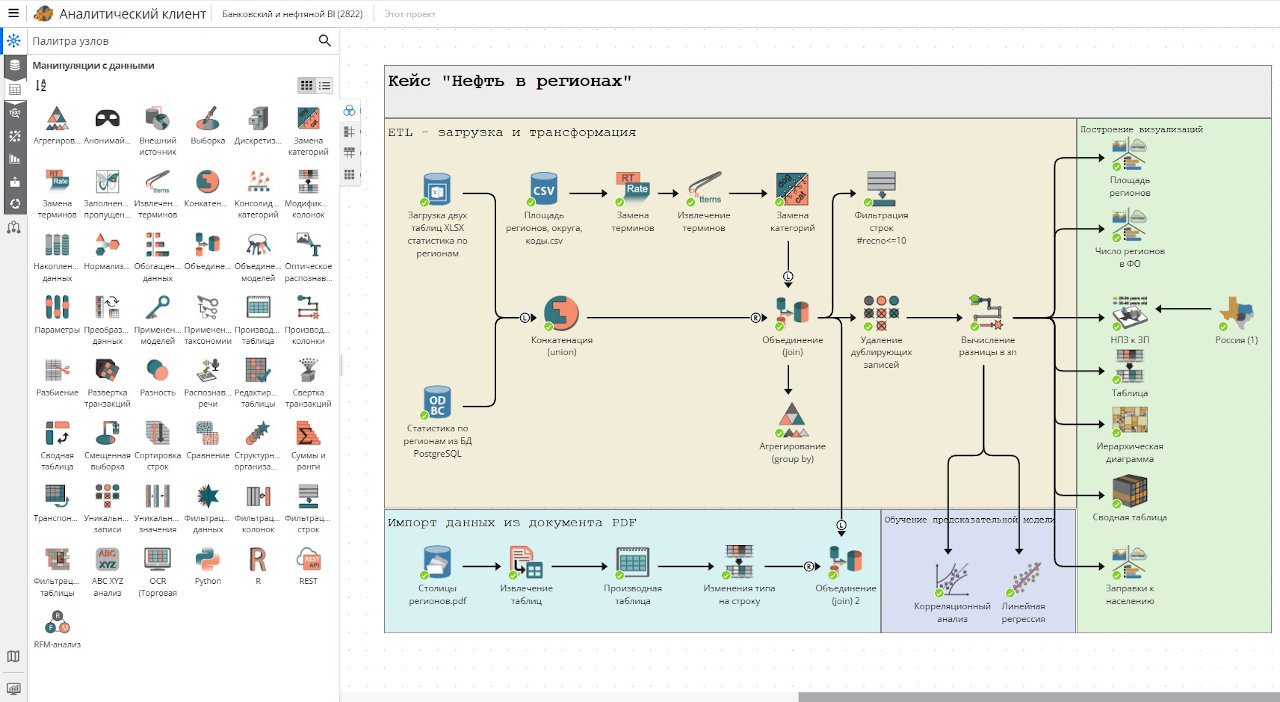Switch palette to list view

click(325, 86)
